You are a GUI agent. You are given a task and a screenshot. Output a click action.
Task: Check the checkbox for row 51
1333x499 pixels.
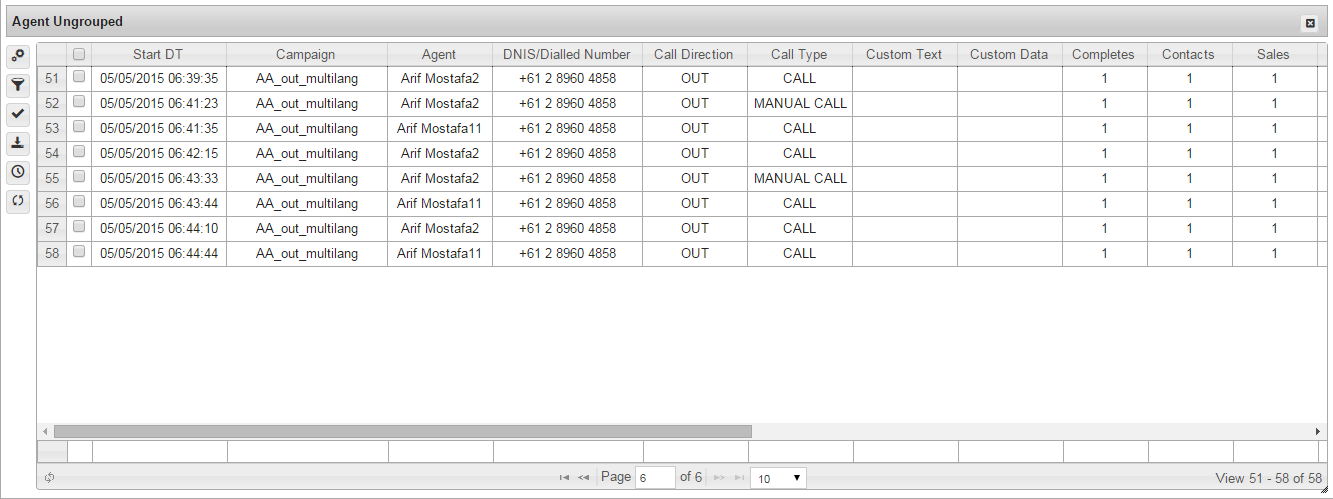(79, 77)
